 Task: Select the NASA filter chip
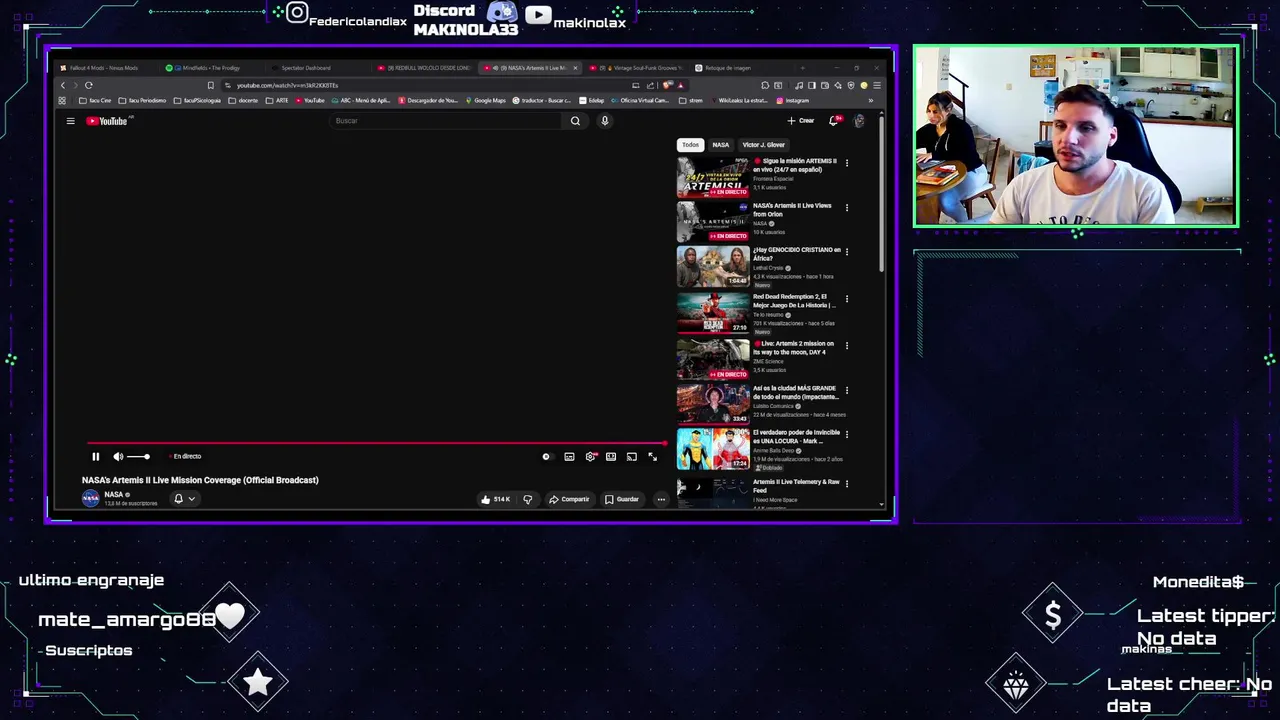tap(721, 145)
